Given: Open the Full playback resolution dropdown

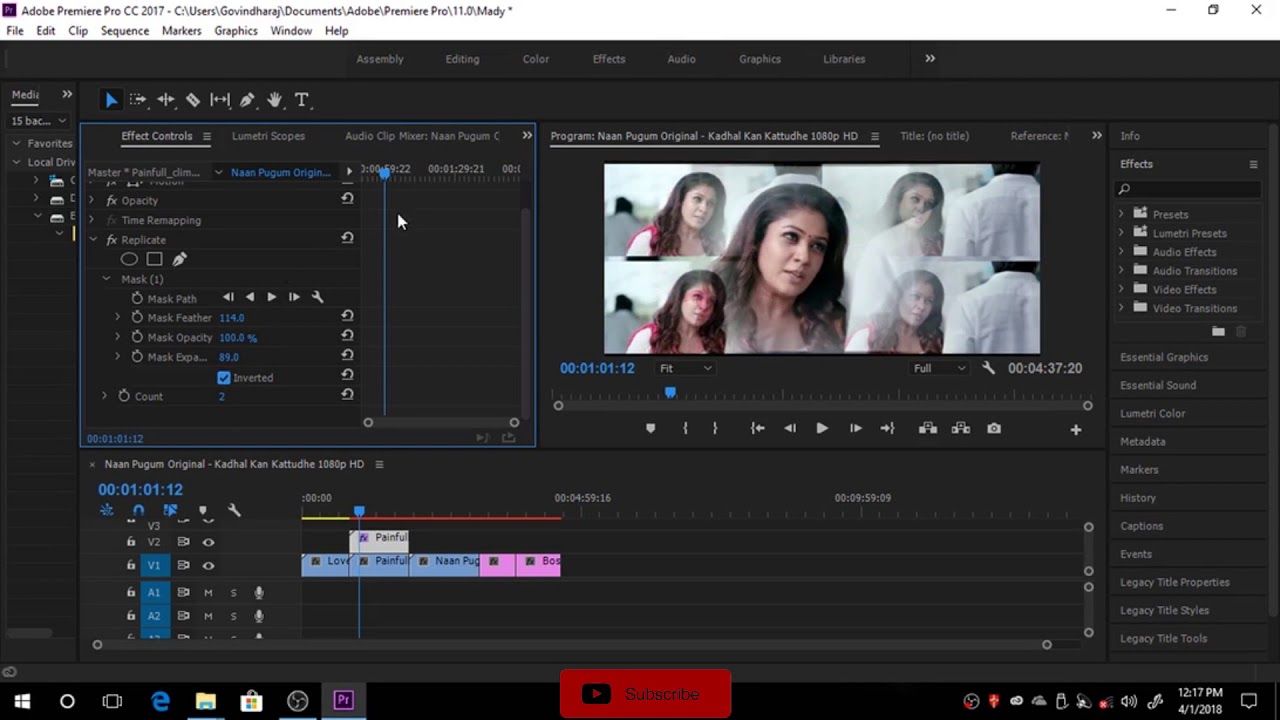Looking at the screenshot, I should click(940, 368).
